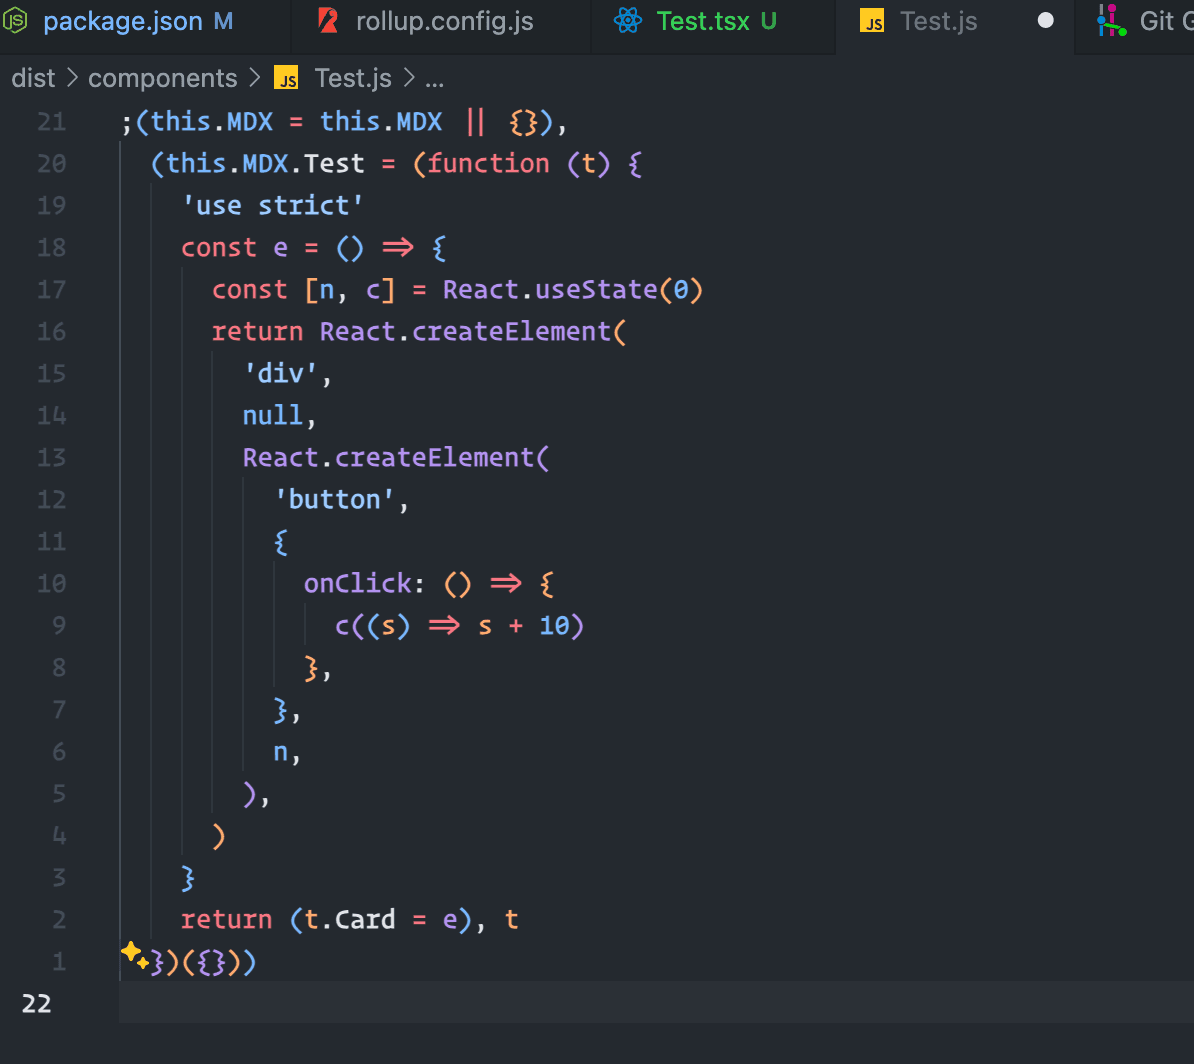This screenshot has width=1194, height=1064.
Task: Click the 'onClick' property in the code
Action: 357,584
